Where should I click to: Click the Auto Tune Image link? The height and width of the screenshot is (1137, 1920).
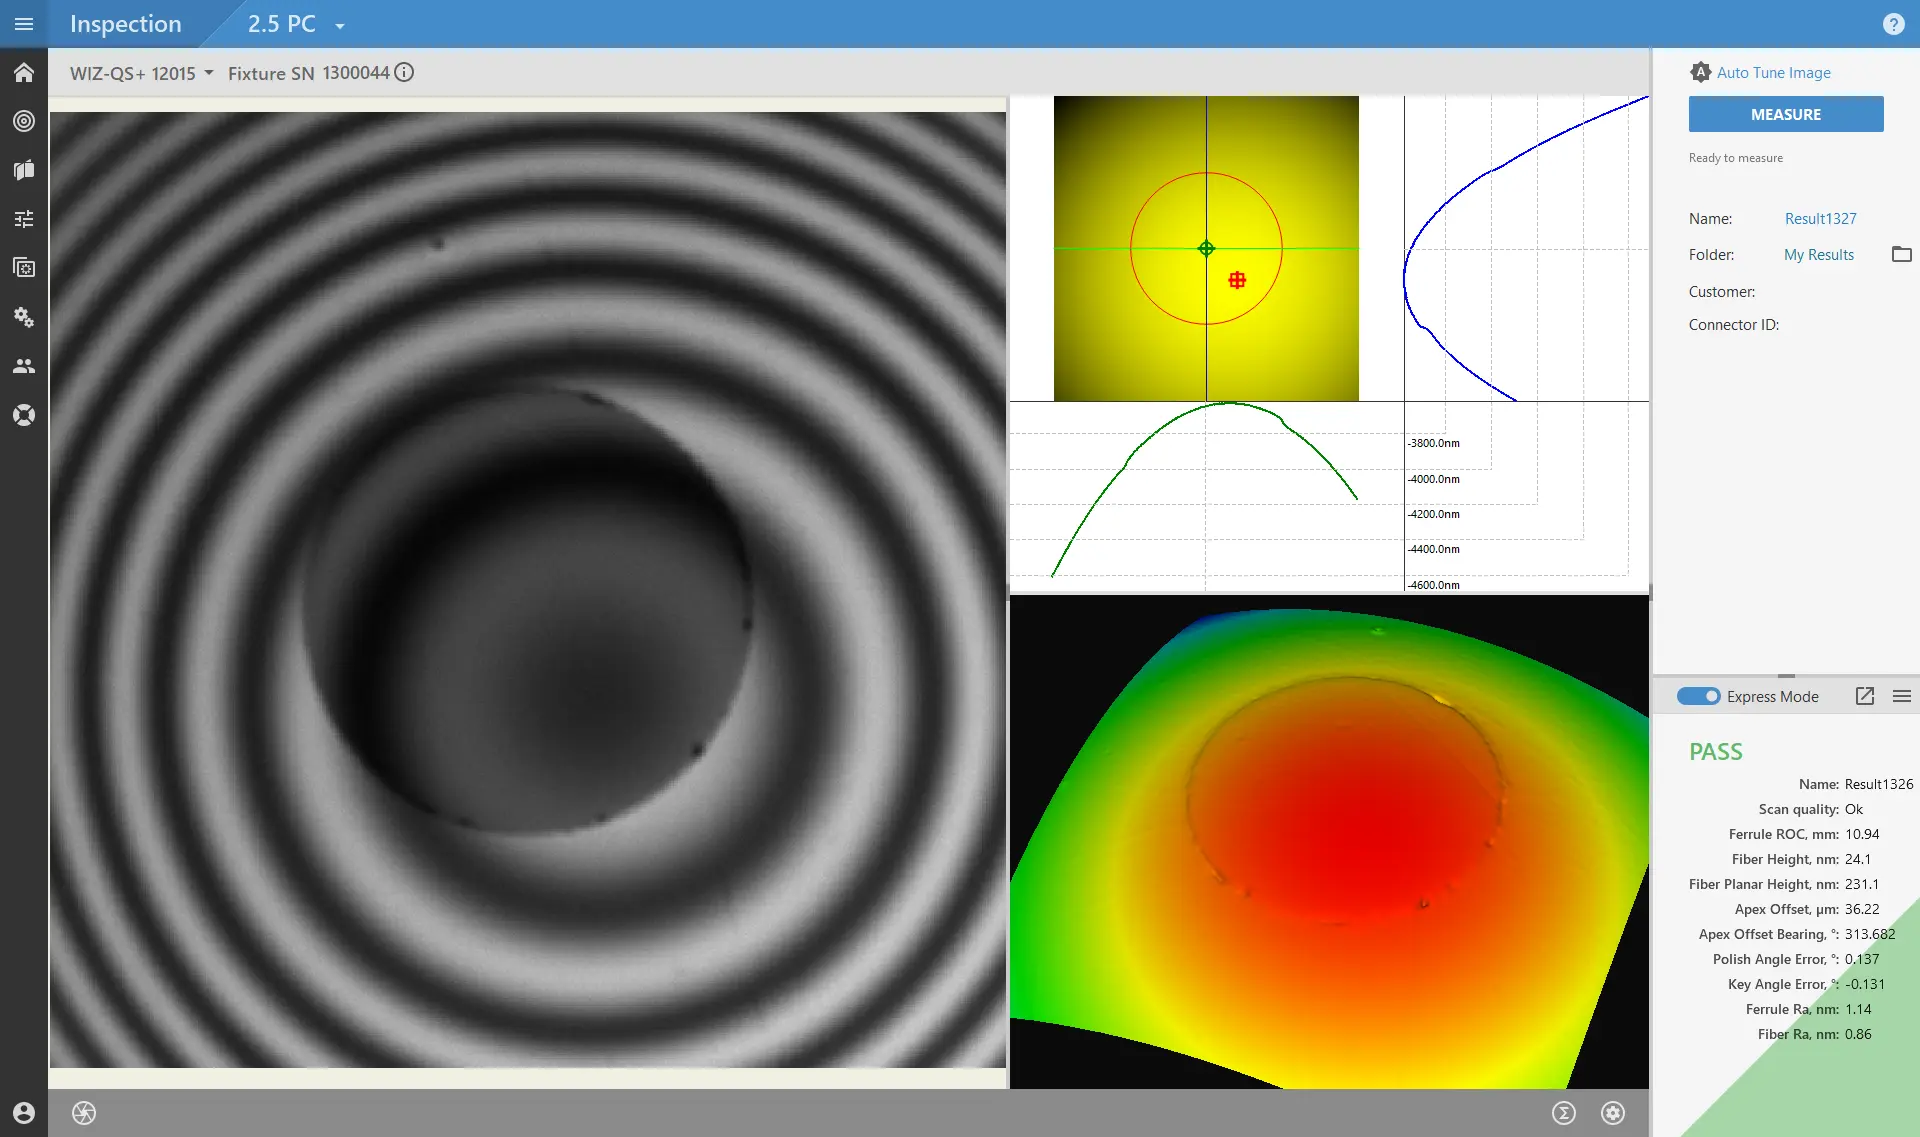[1773, 73]
